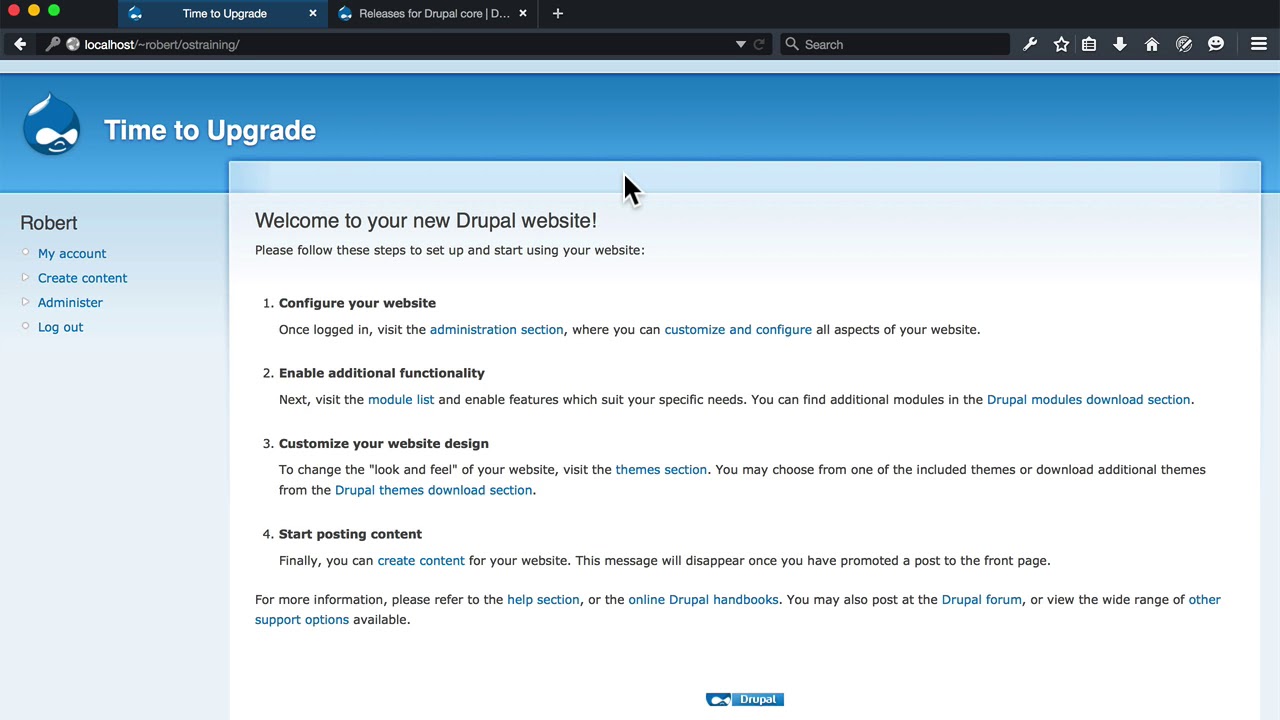
Task: Bookmark this page with the star icon
Action: [1061, 44]
